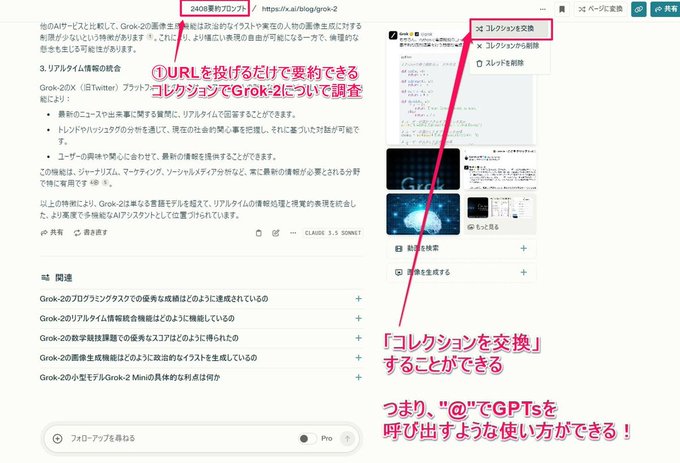The width and height of the screenshot is (680, 463).
Task: Click the 関連 section heading icon
Action: (x=45, y=277)
